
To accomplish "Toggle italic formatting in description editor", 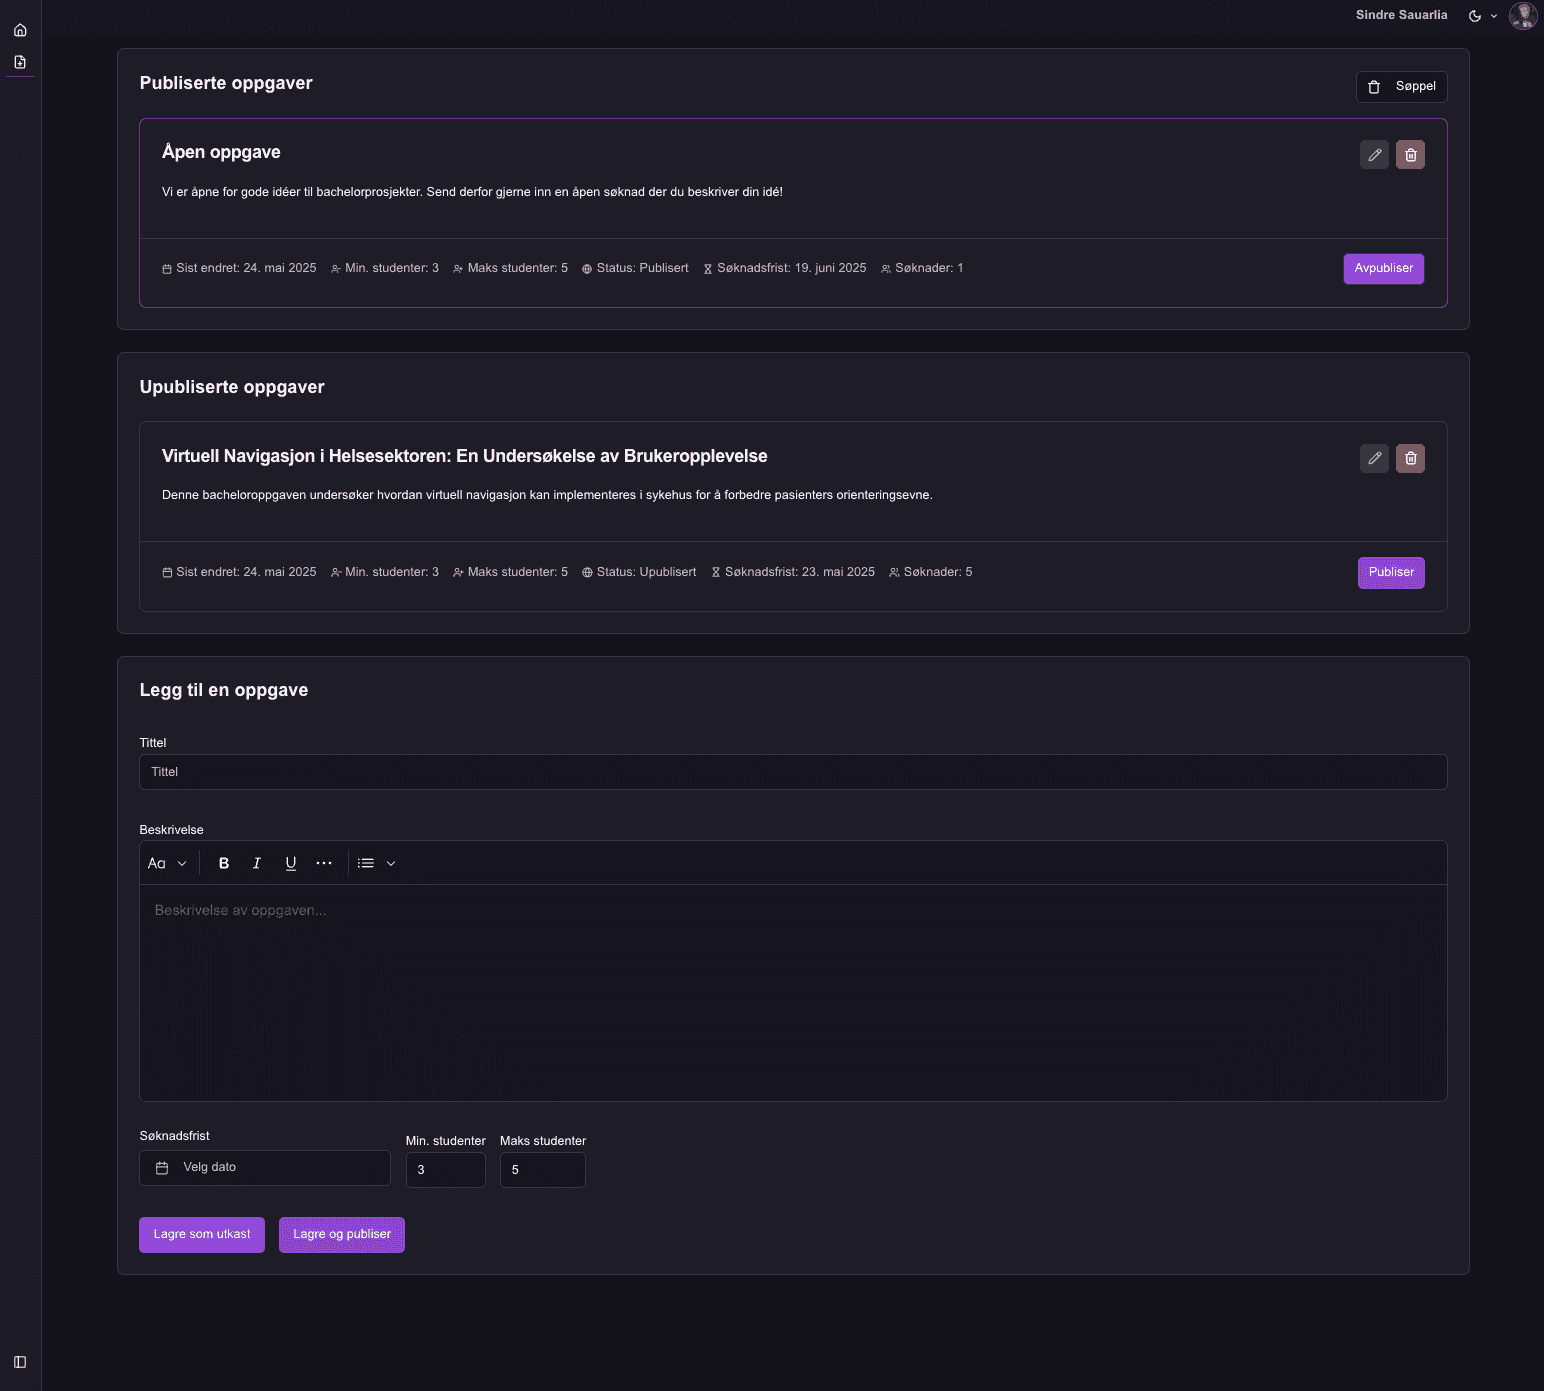I will click(257, 863).
